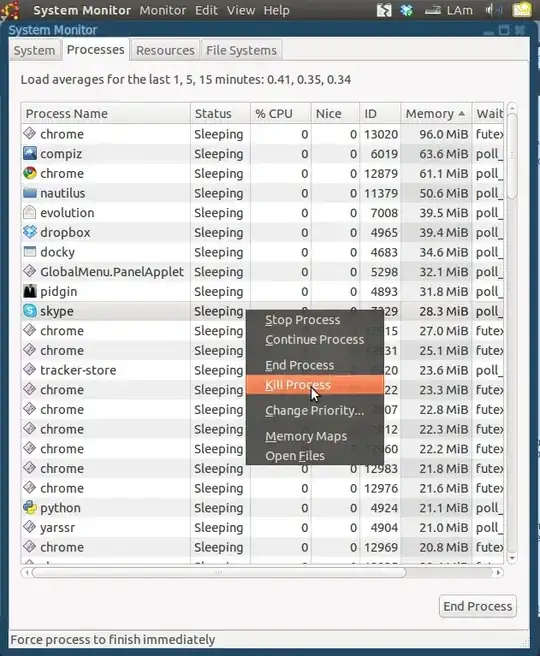The width and height of the screenshot is (540, 656).
Task: Click the horizontal scrollbar under process list
Action: click(262, 572)
